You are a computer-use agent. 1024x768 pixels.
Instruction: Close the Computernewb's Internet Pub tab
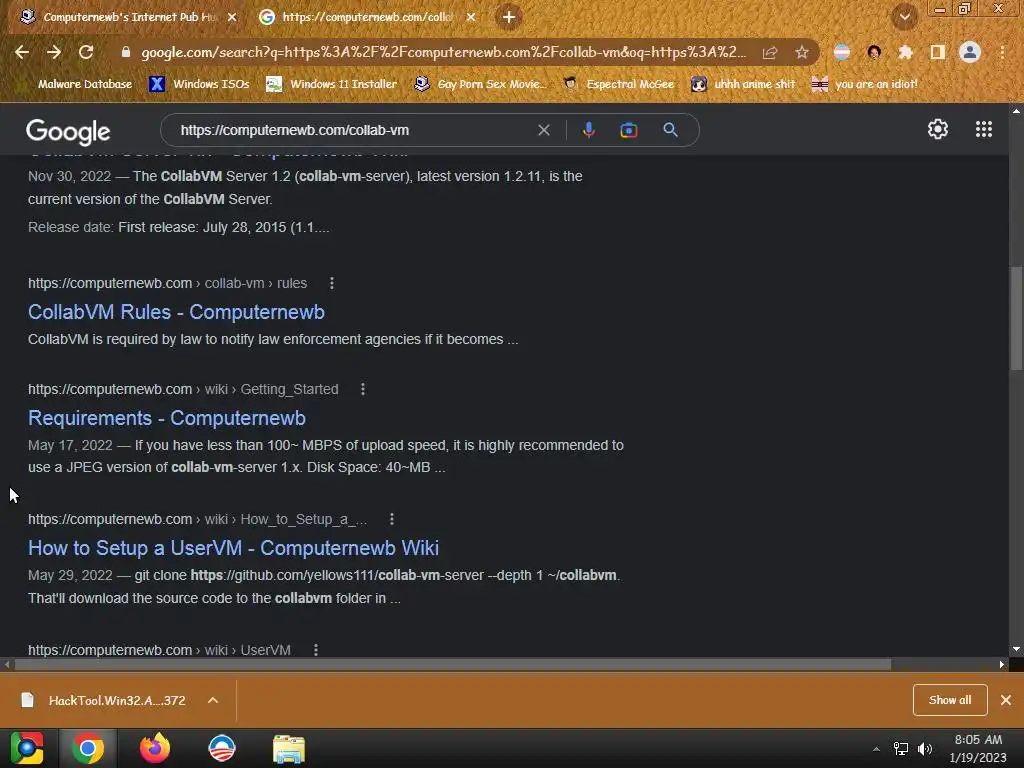(232, 17)
